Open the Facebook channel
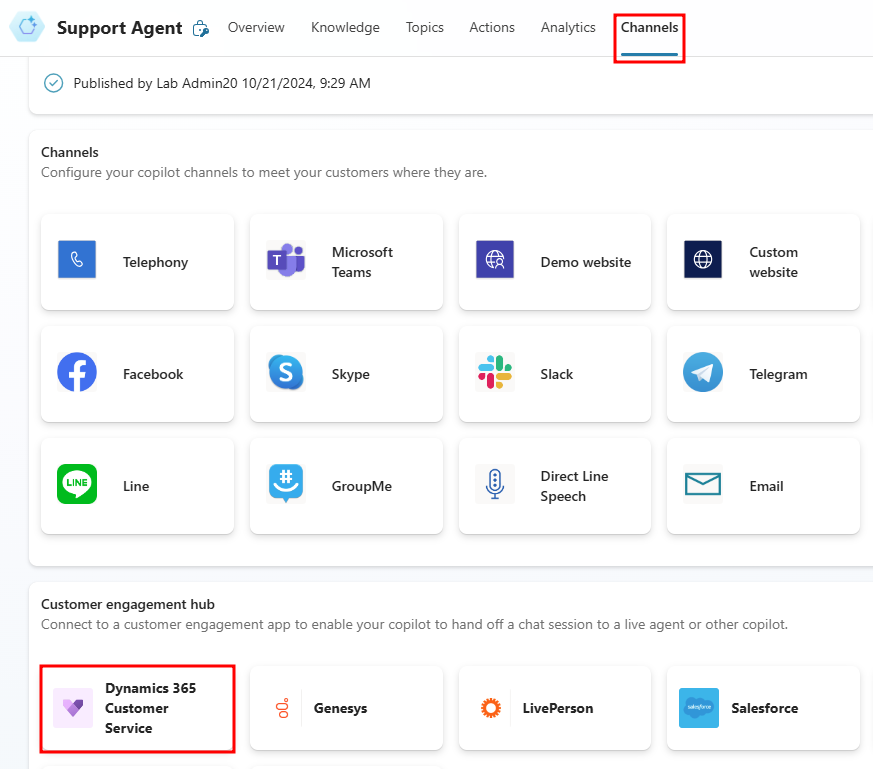The width and height of the screenshot is (873, 769). (137, 373)
